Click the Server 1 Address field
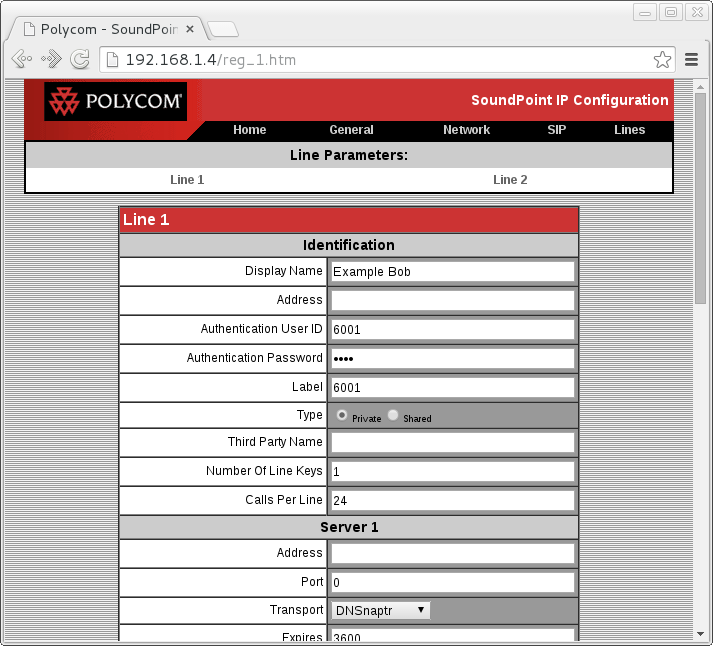Screen dimensions: 713x646 (453, 553)
